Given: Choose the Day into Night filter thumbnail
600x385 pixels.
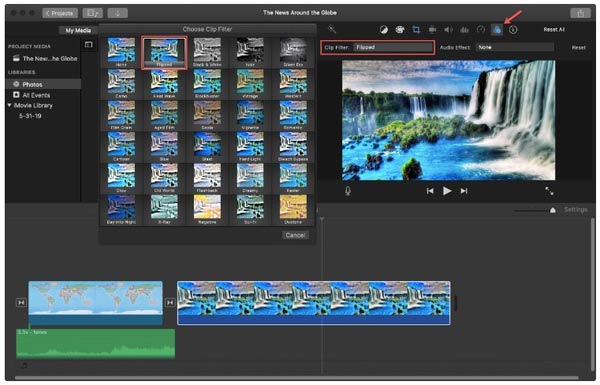Looking at the screenshot, I should tap(121, 209).
